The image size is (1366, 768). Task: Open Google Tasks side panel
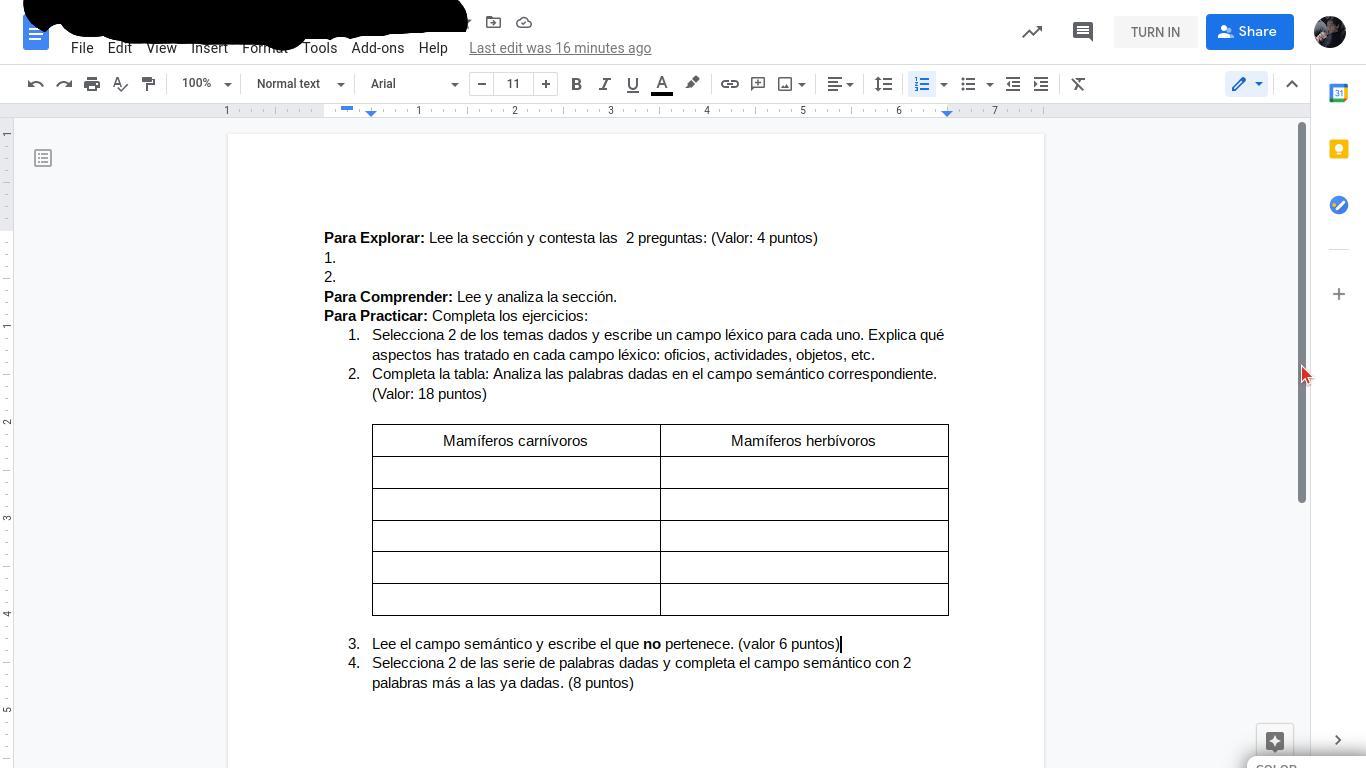click(x=1339, y=205)
